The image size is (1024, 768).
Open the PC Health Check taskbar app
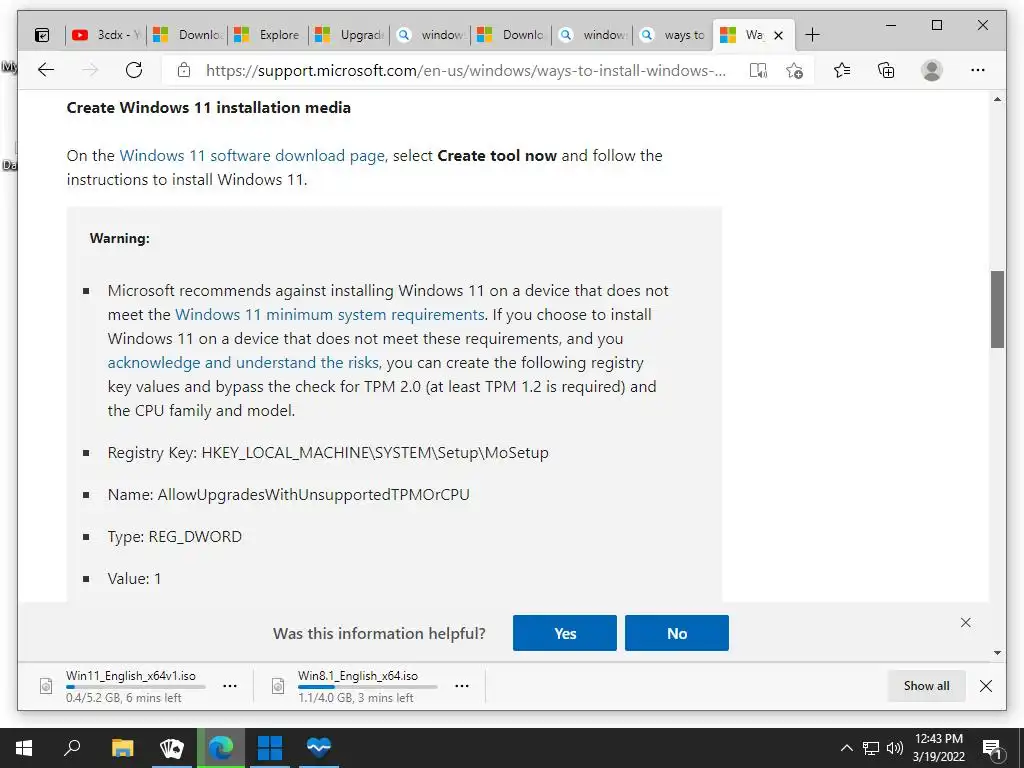[x=319, y=748]
